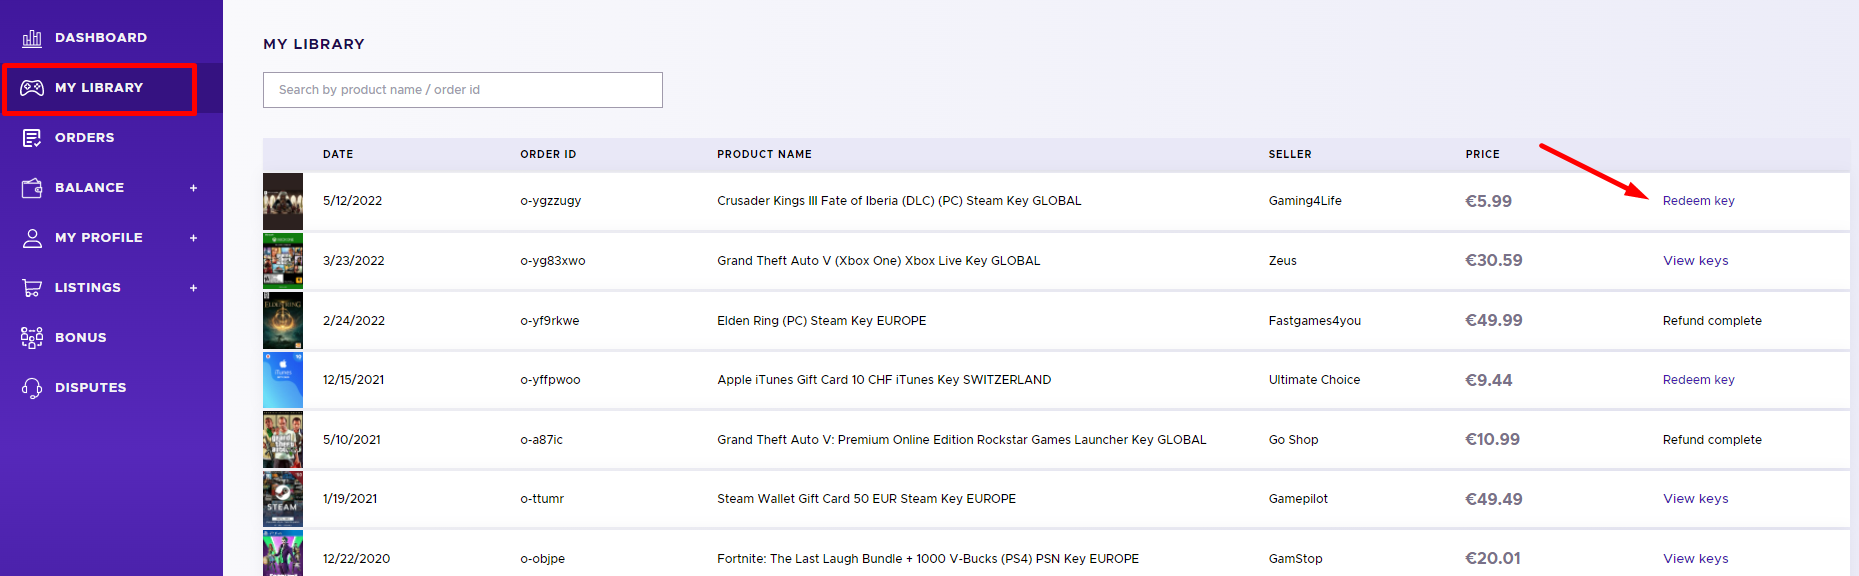
Task: View keys for GTA V Xbox One
Action: [1695, 261]
